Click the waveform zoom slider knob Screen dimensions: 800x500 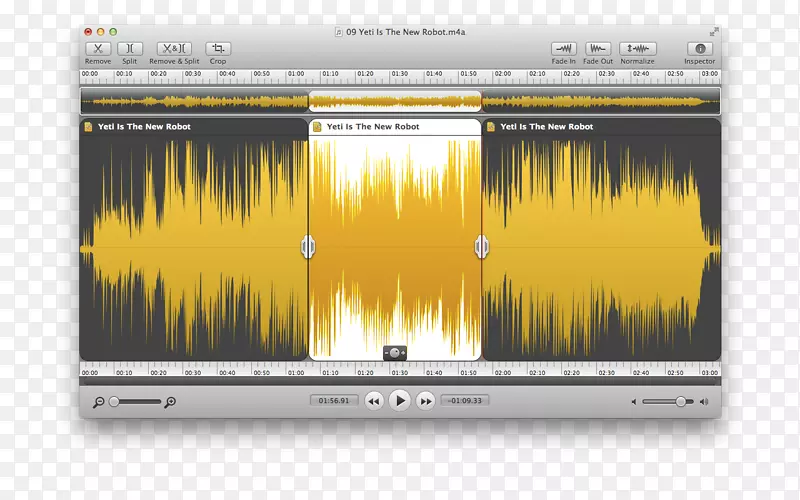tap(114, 401)
